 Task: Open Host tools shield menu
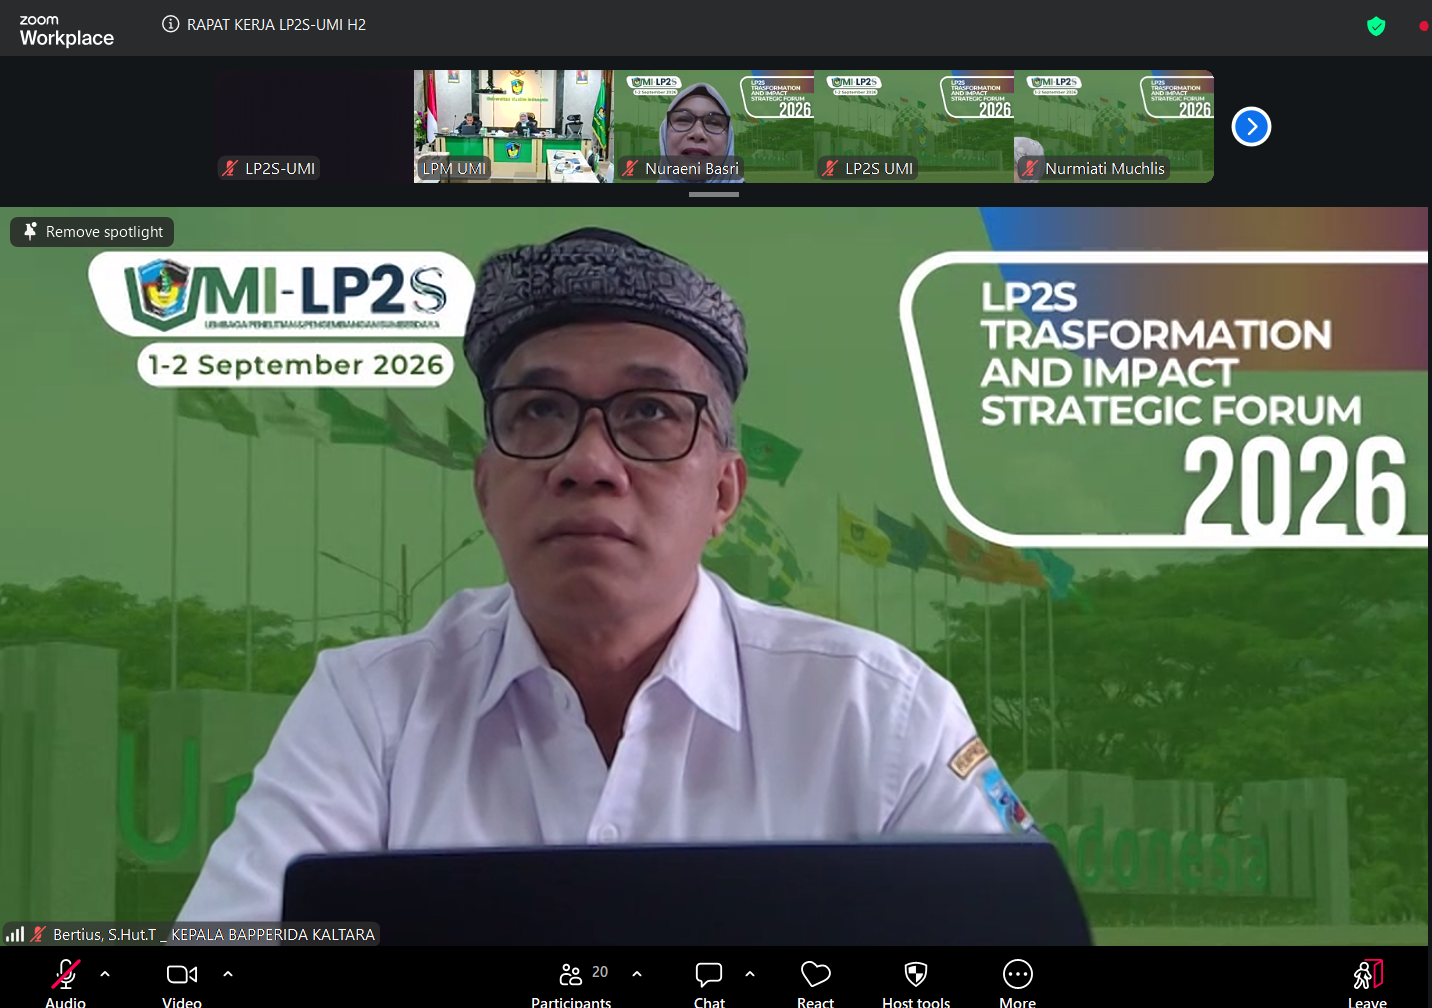916,982
